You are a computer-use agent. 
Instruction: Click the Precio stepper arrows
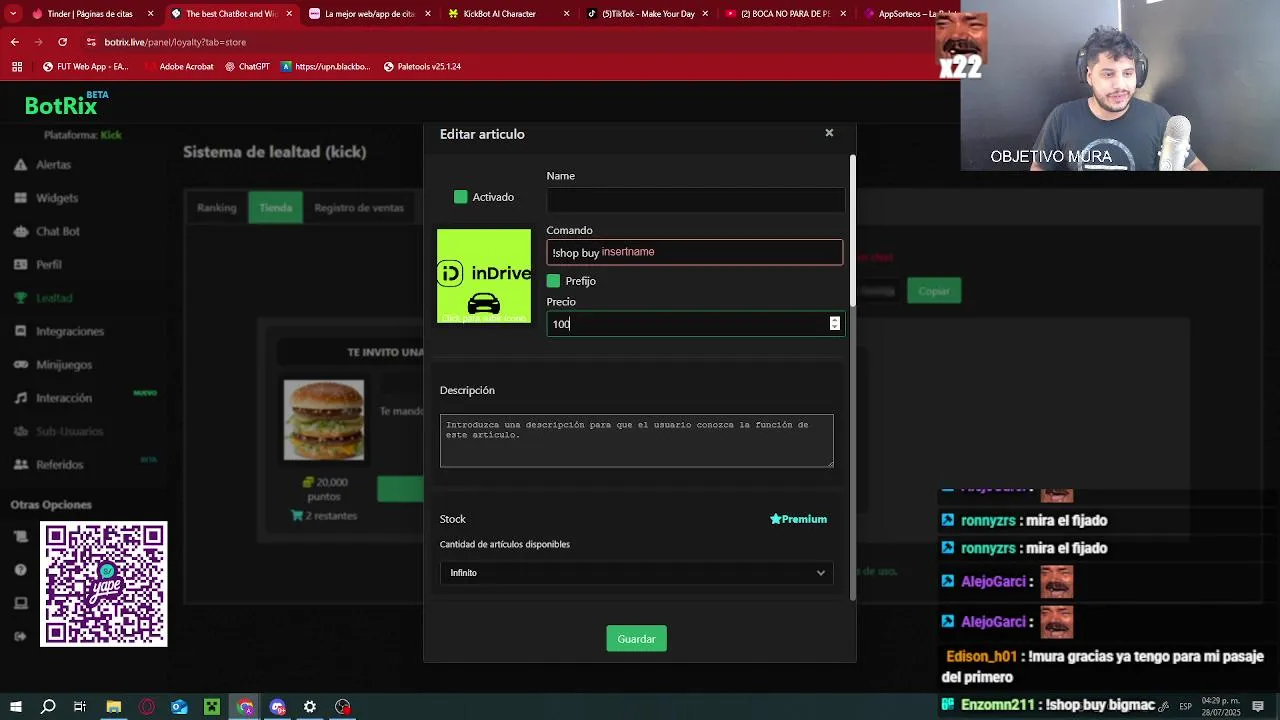coord(834,324)
